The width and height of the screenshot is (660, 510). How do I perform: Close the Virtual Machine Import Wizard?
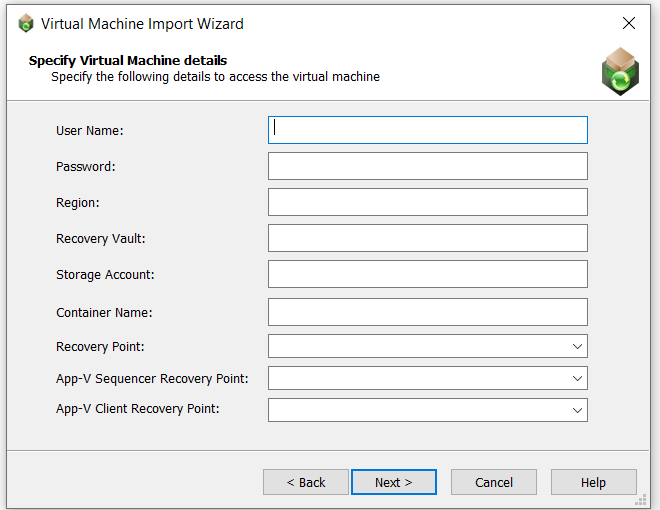628,24
